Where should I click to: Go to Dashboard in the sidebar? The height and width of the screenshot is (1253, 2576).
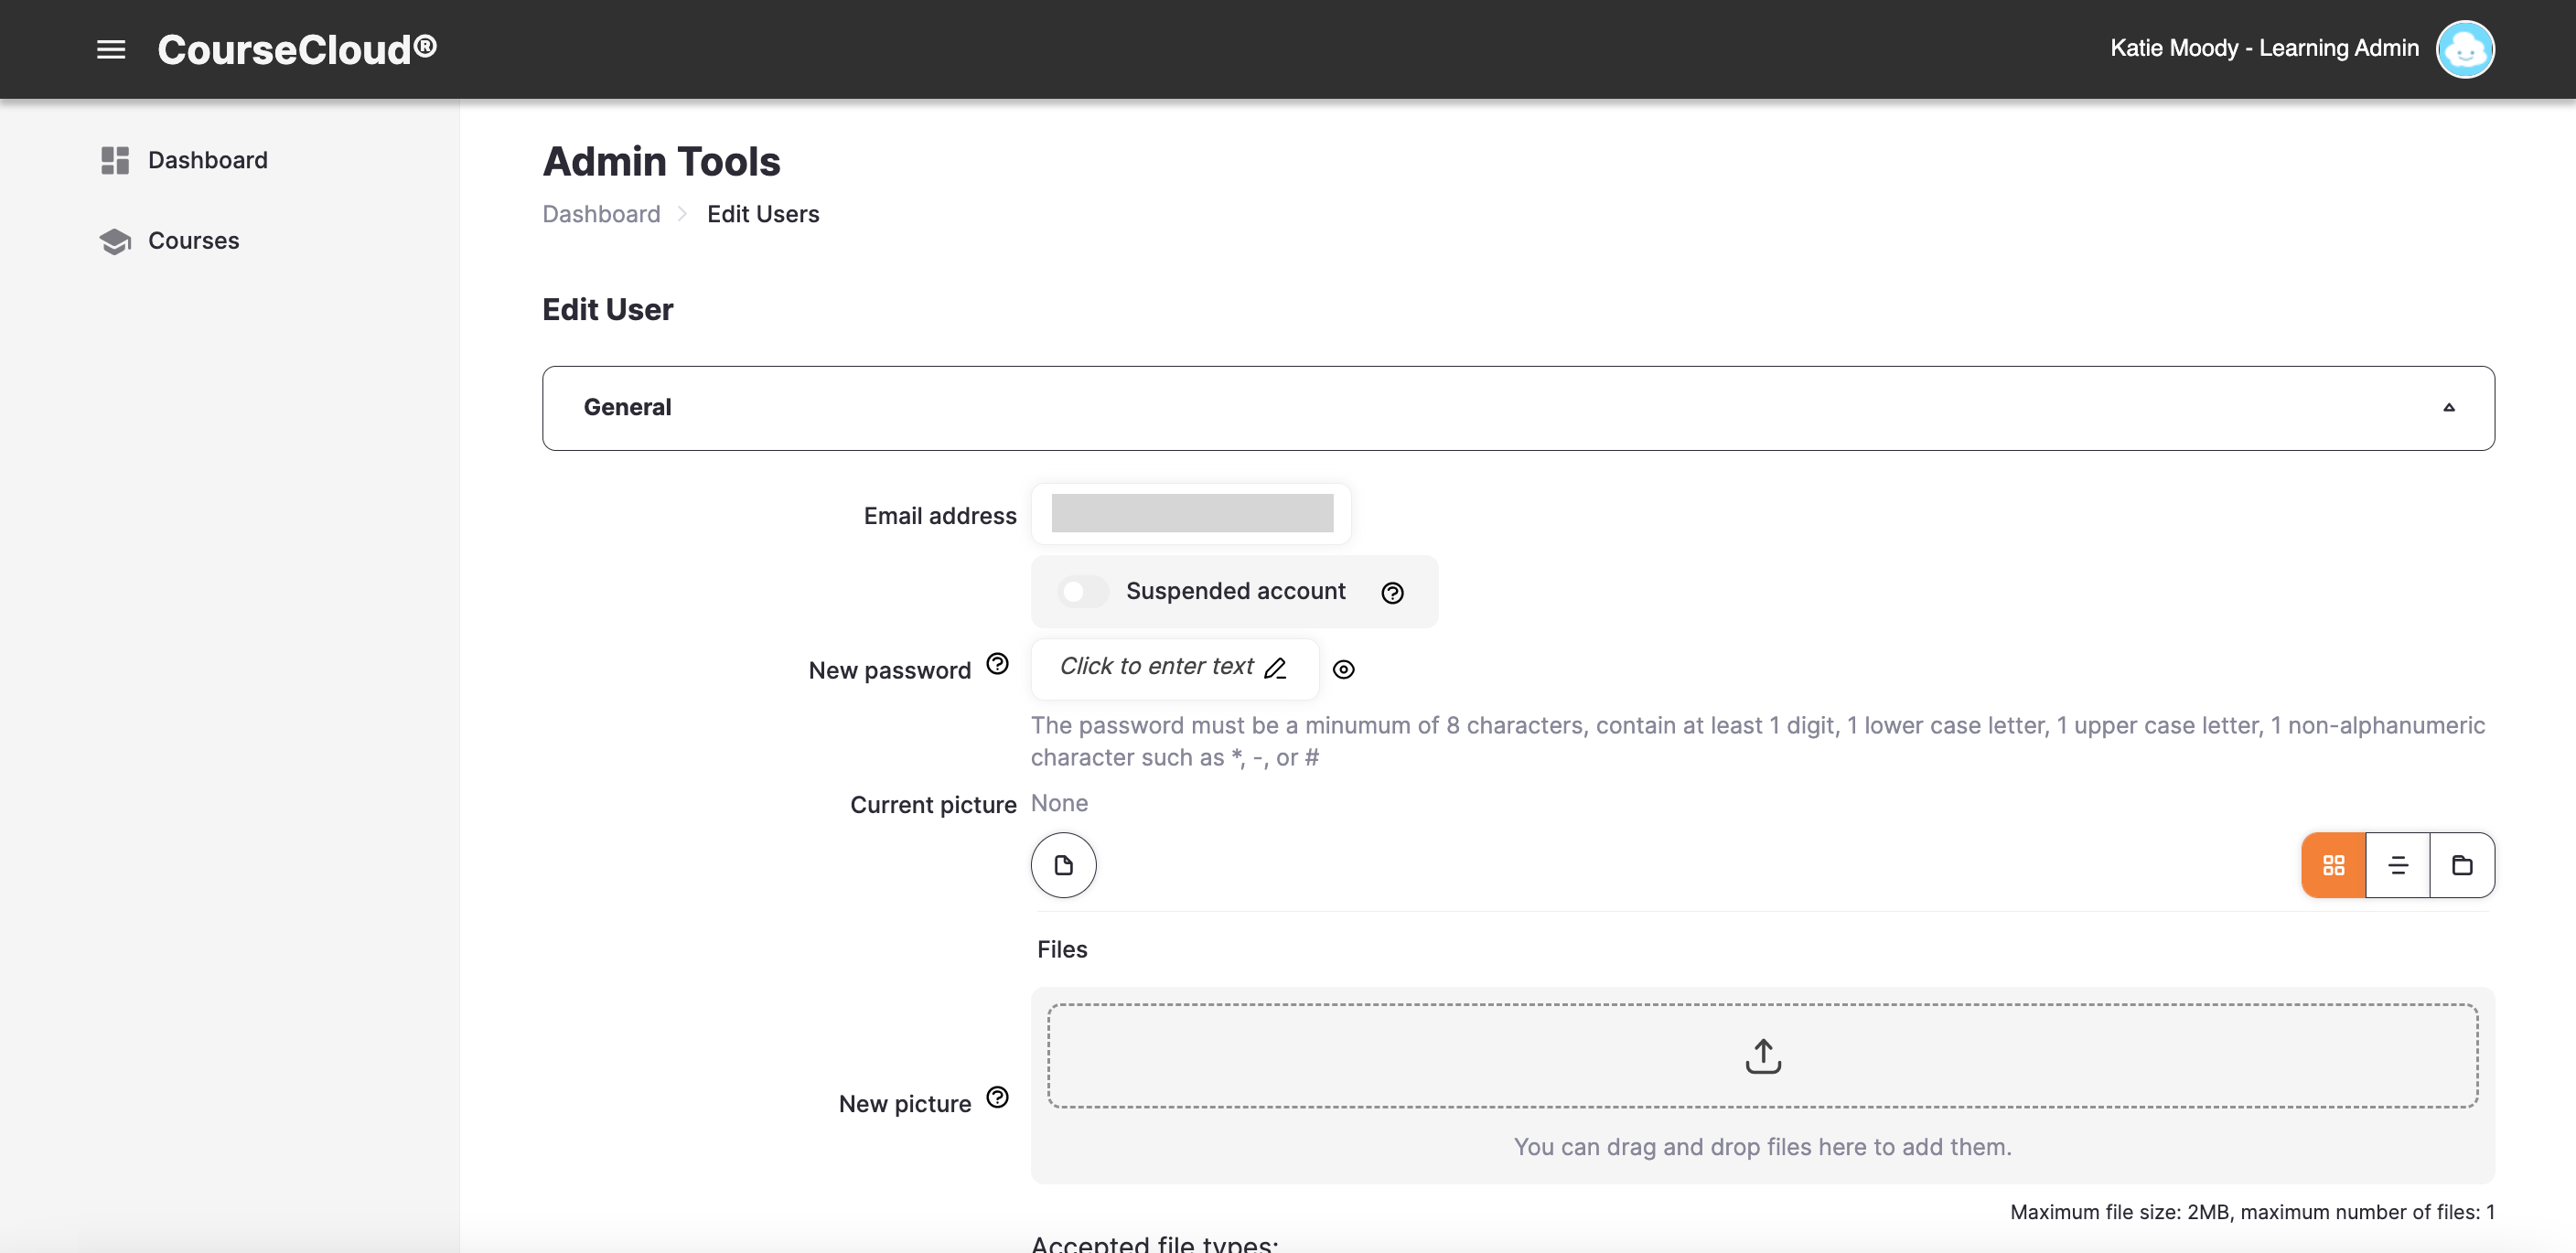[x=207, y=160]
